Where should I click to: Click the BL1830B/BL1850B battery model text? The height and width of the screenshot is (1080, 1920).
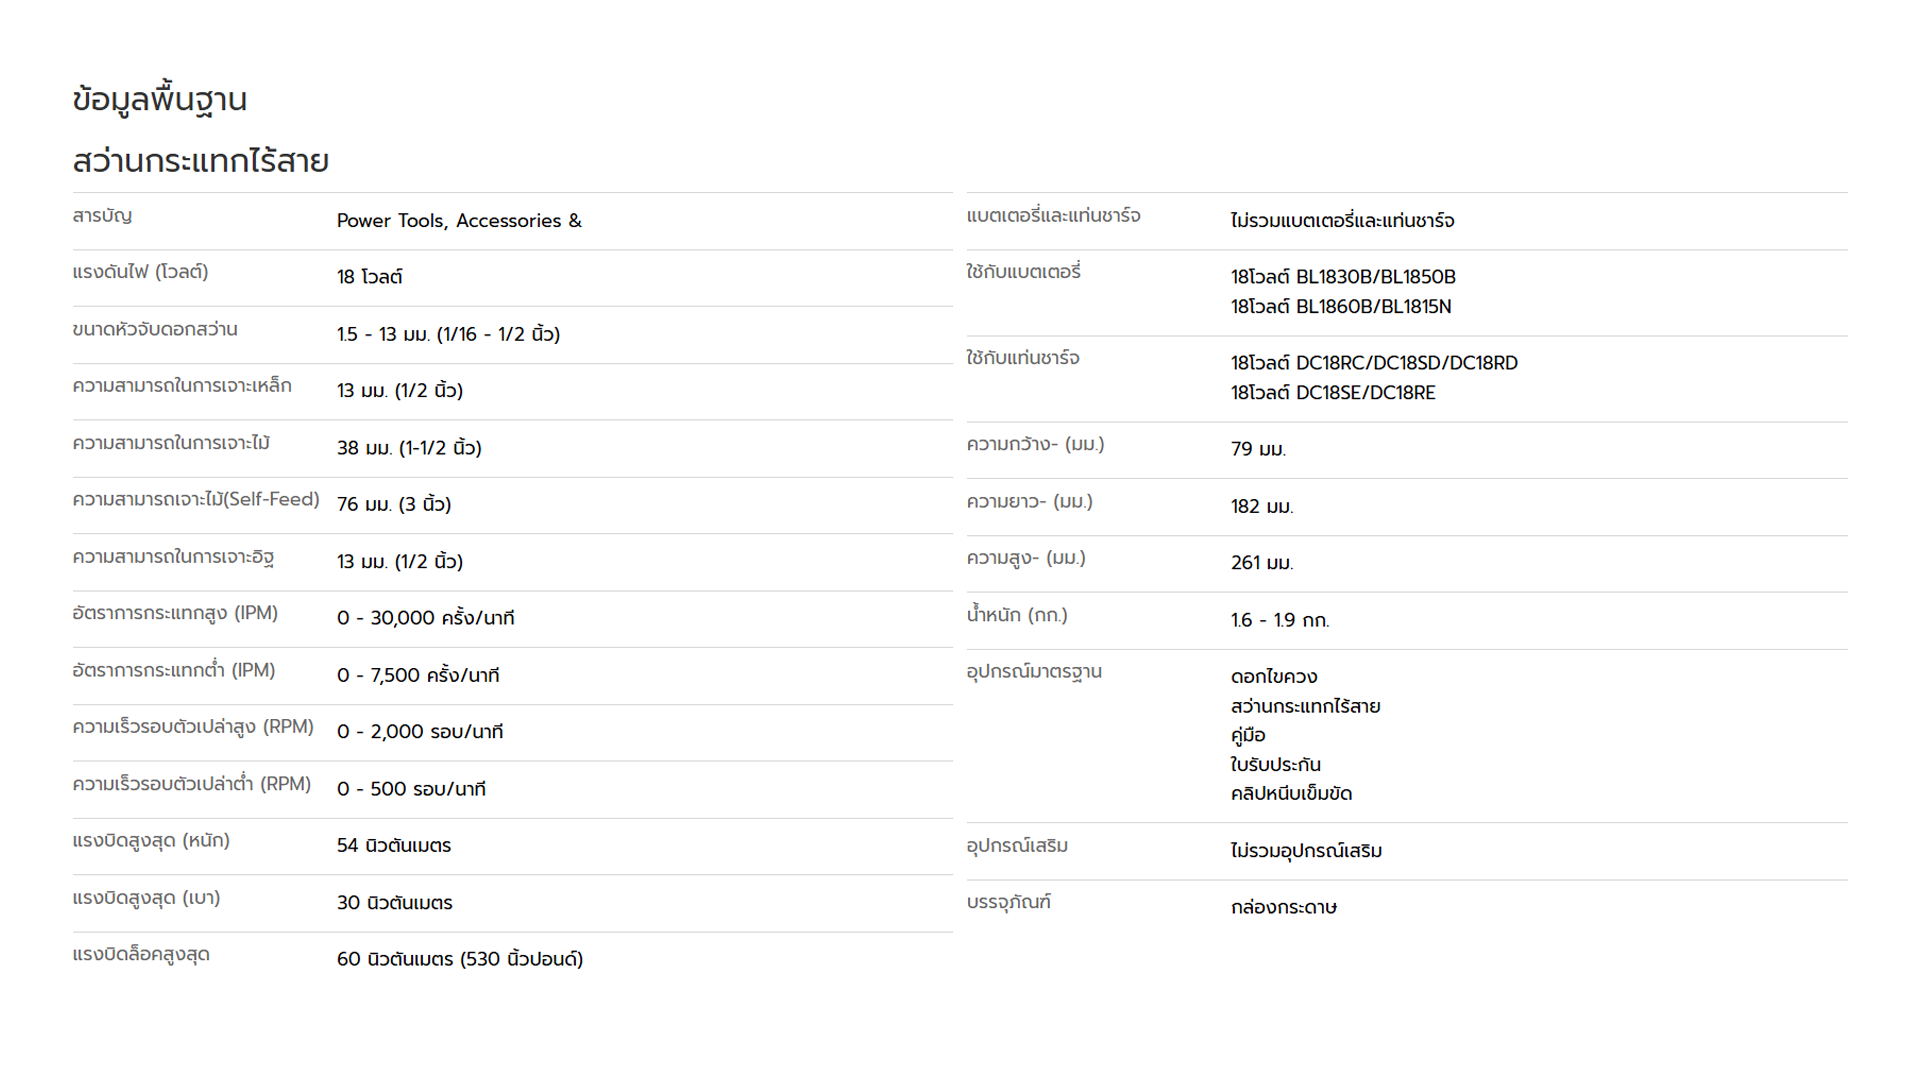pos(1375,277)
